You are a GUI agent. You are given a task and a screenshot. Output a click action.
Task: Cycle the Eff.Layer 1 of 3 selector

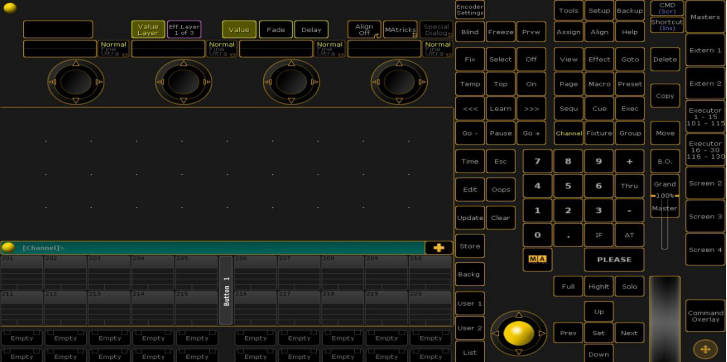pos(184,29)
